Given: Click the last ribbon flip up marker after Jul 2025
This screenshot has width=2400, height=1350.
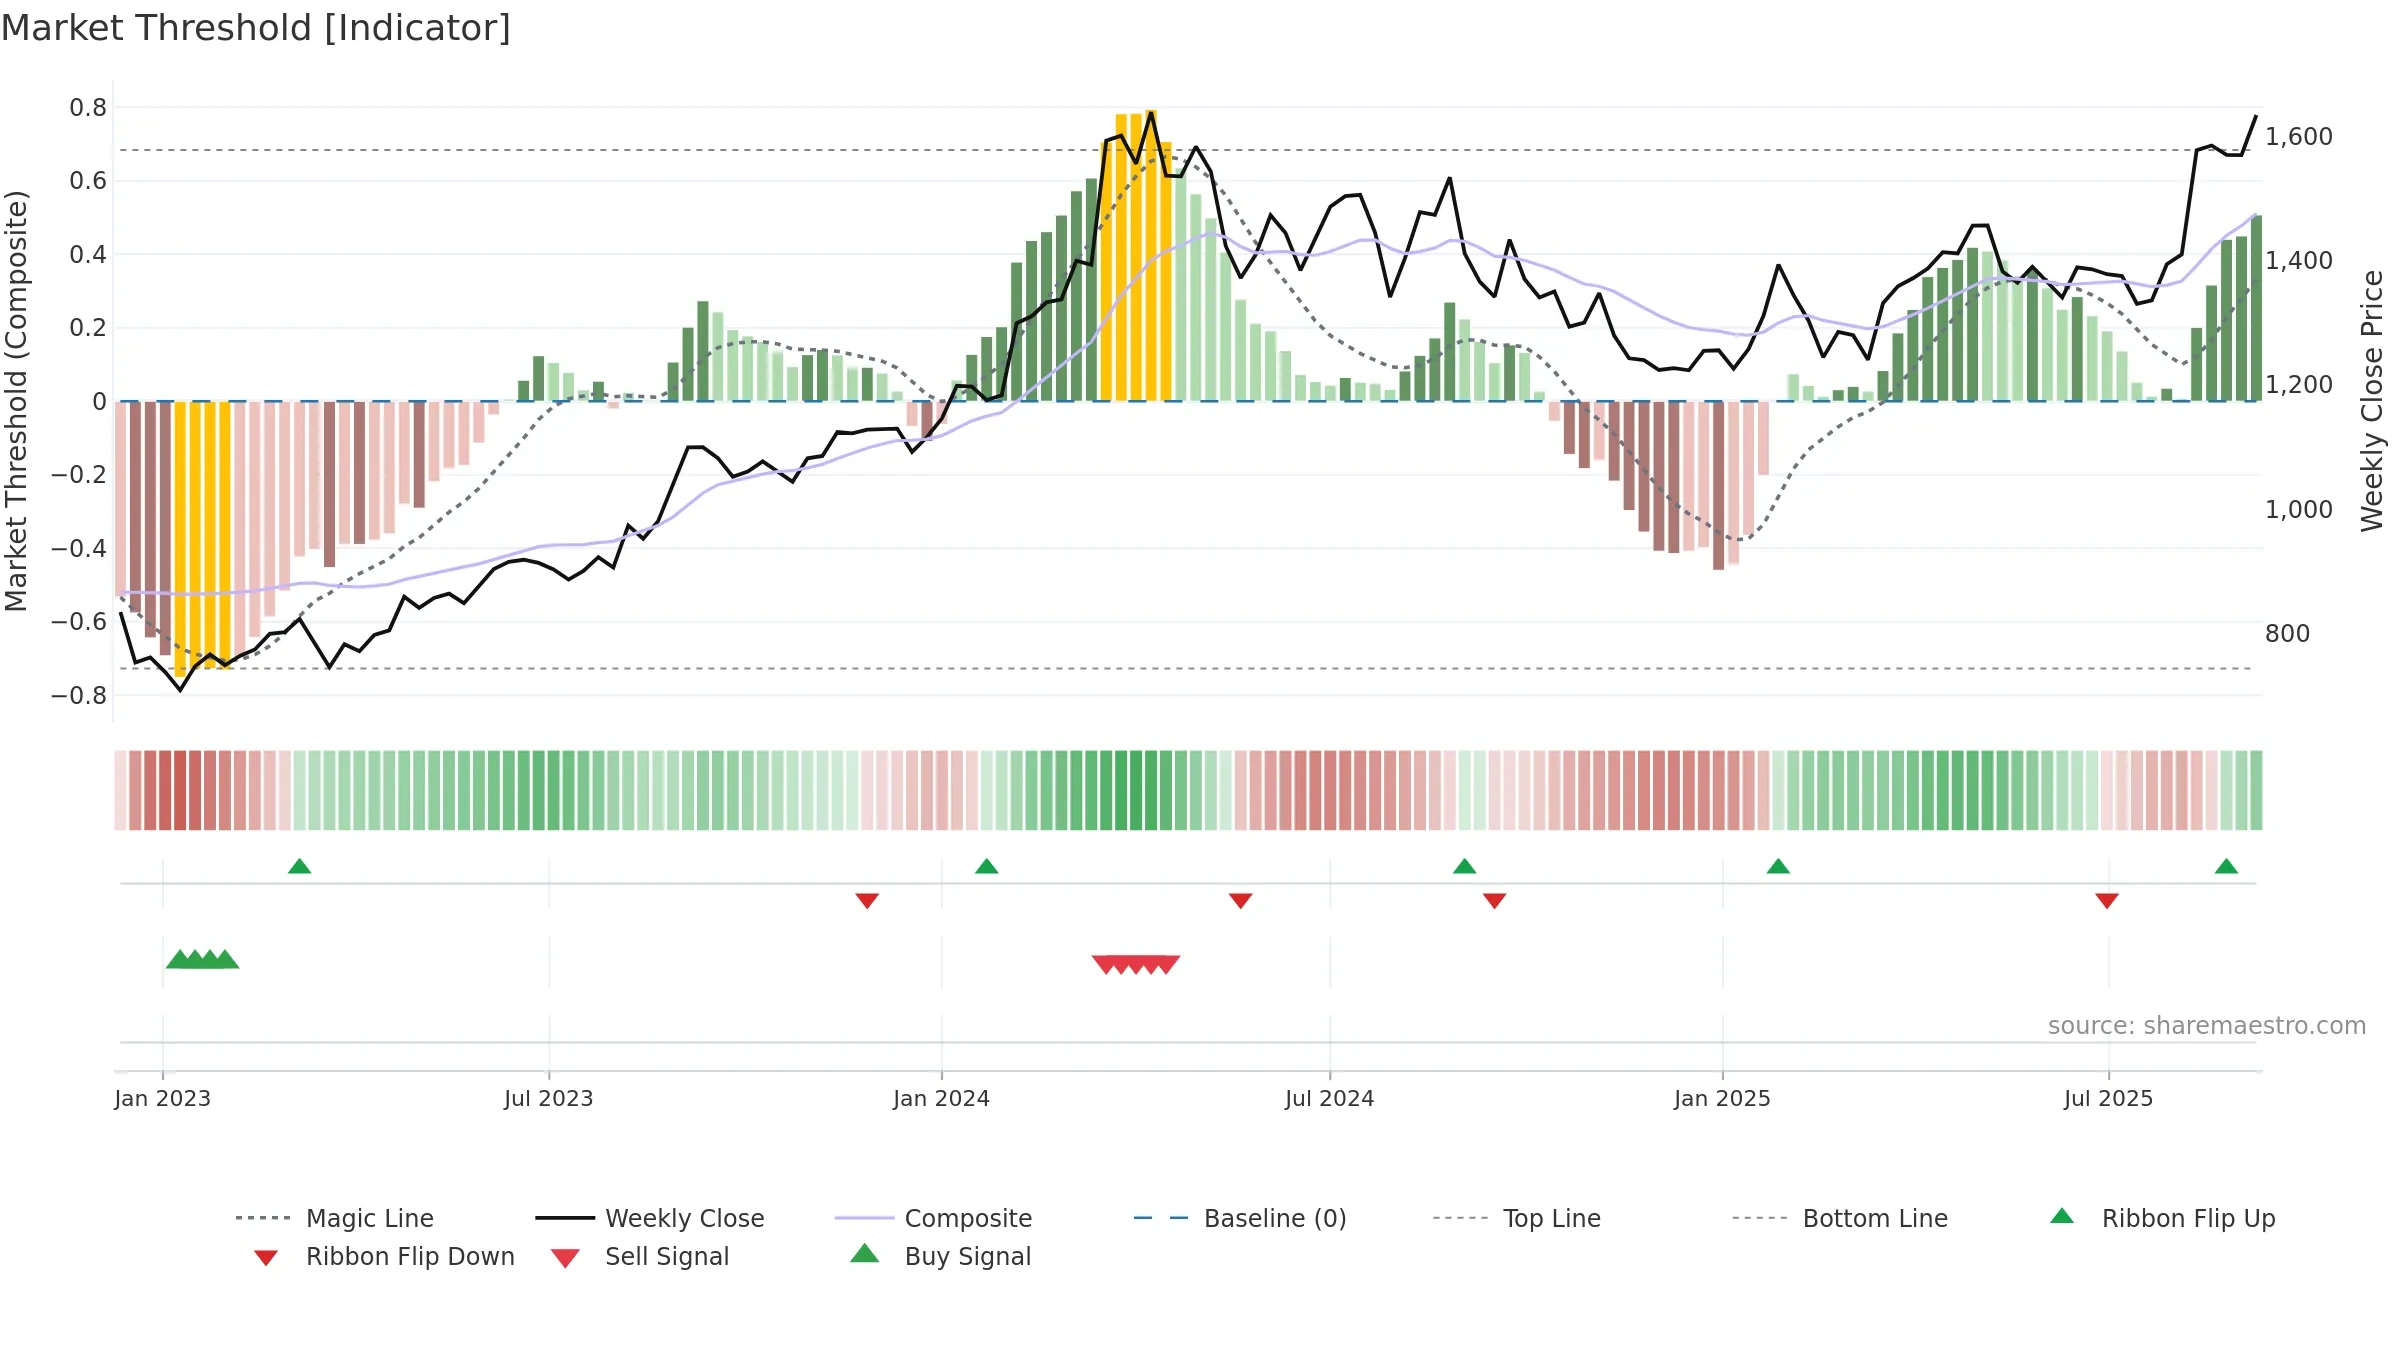Looking at the screenshot, I should click(2226, 866).
